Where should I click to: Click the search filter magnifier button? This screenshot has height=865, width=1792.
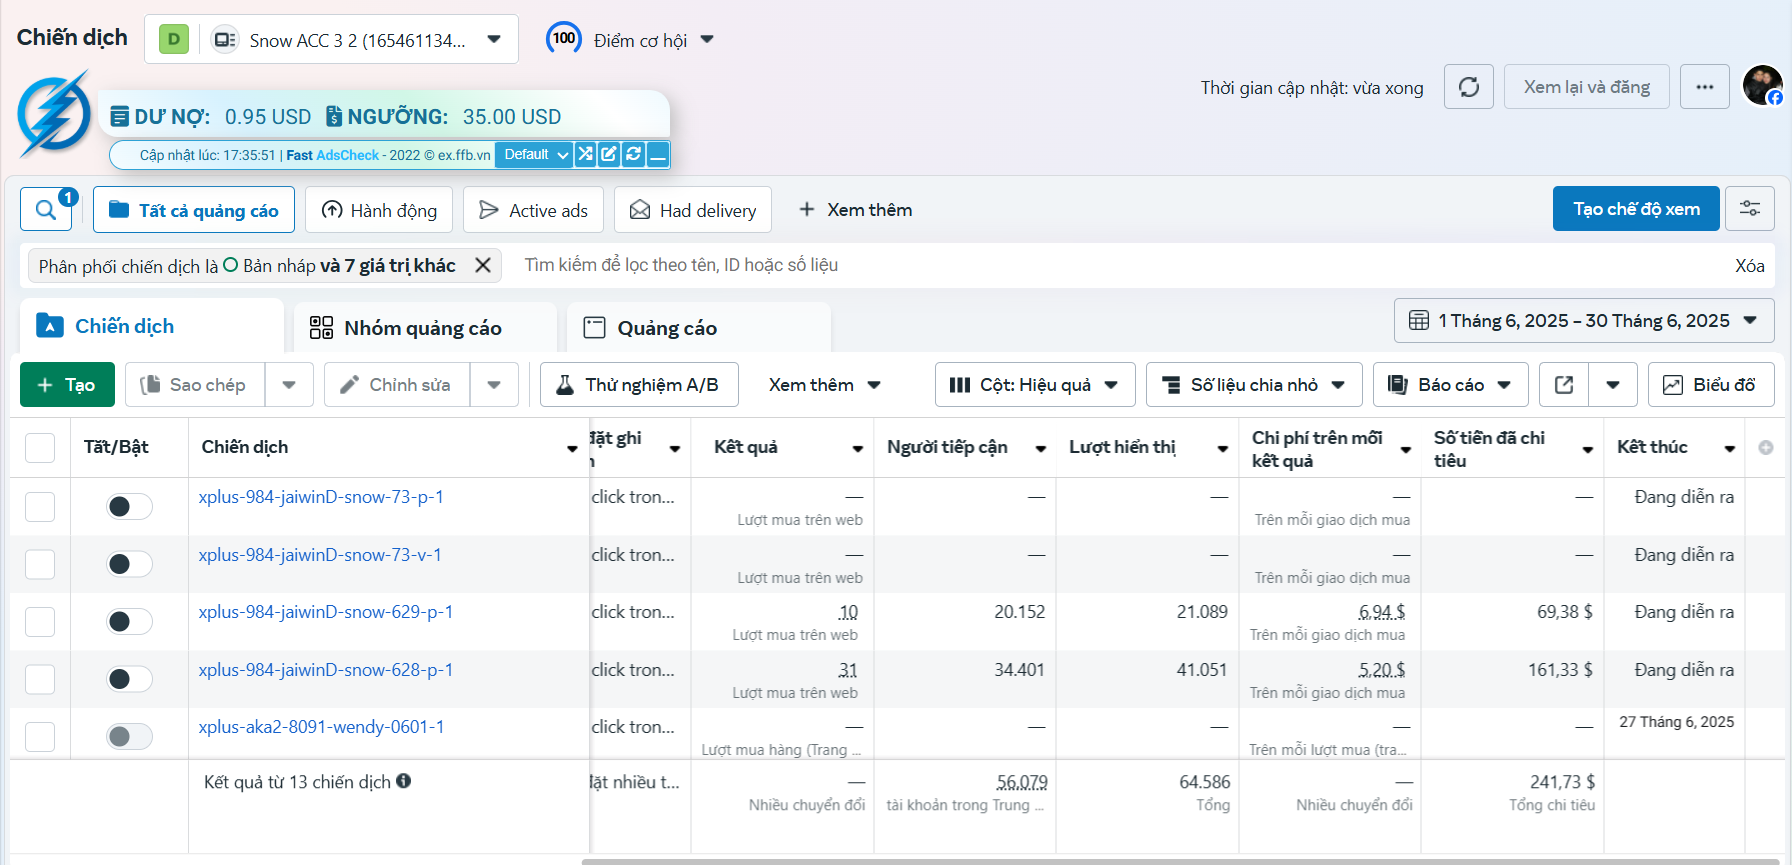46,210
